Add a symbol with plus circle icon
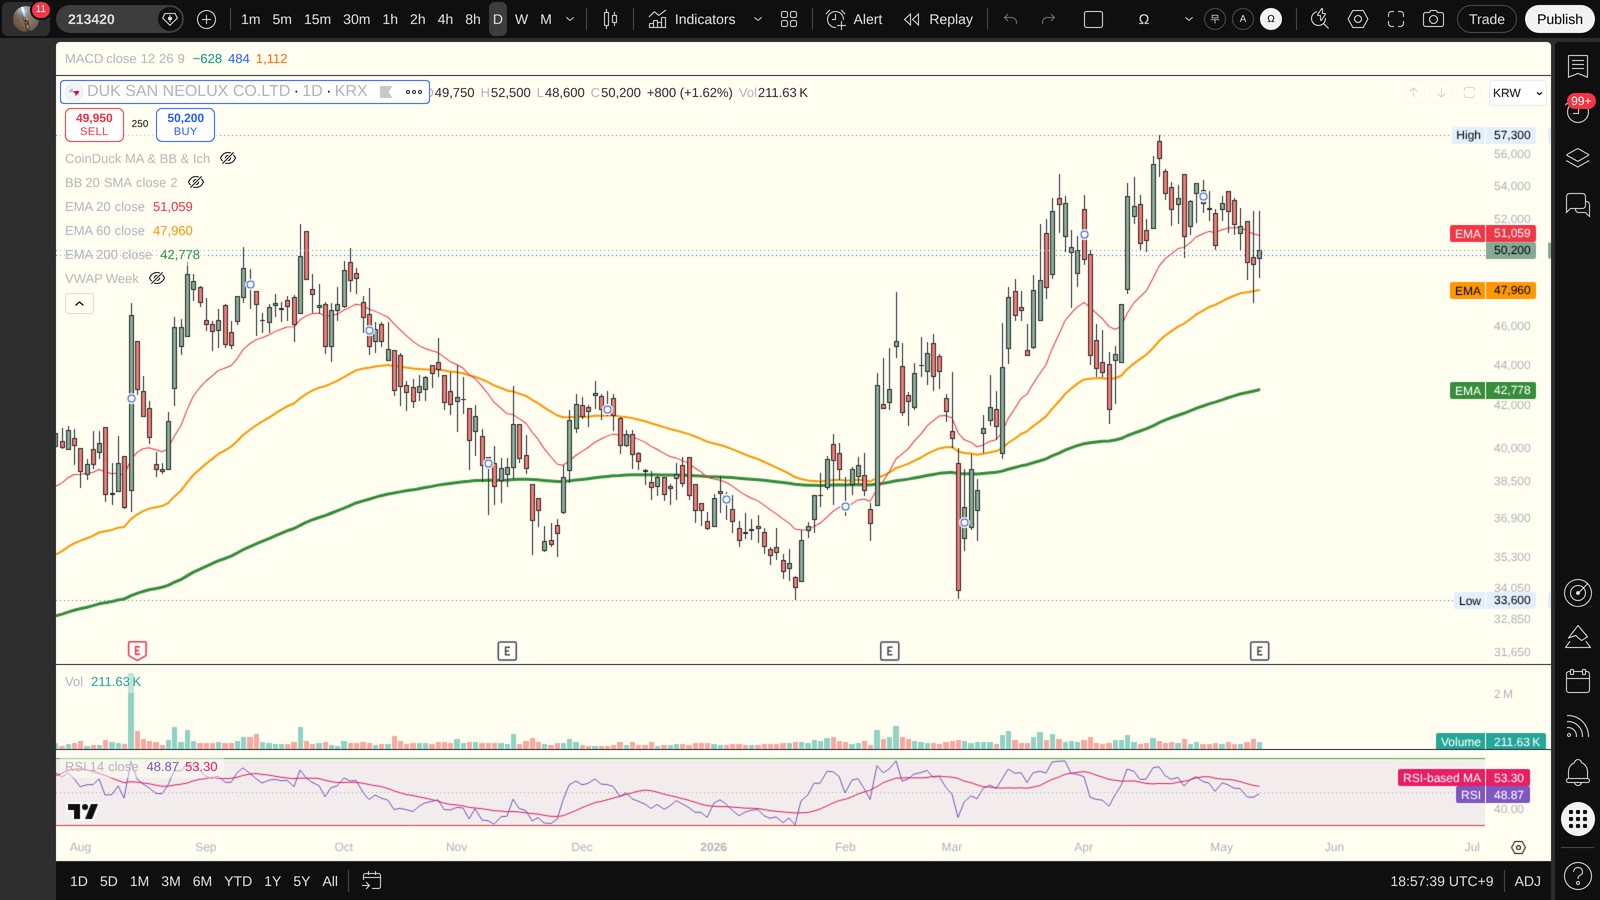 tap(206, 19)
